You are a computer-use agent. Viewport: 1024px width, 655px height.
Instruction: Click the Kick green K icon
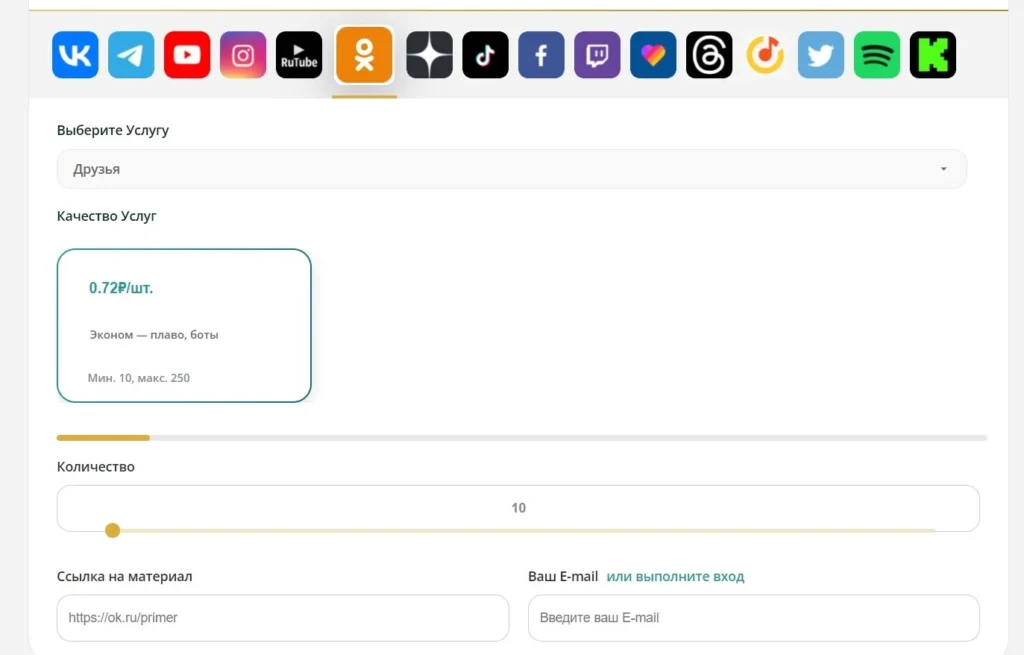coord(933,55)
